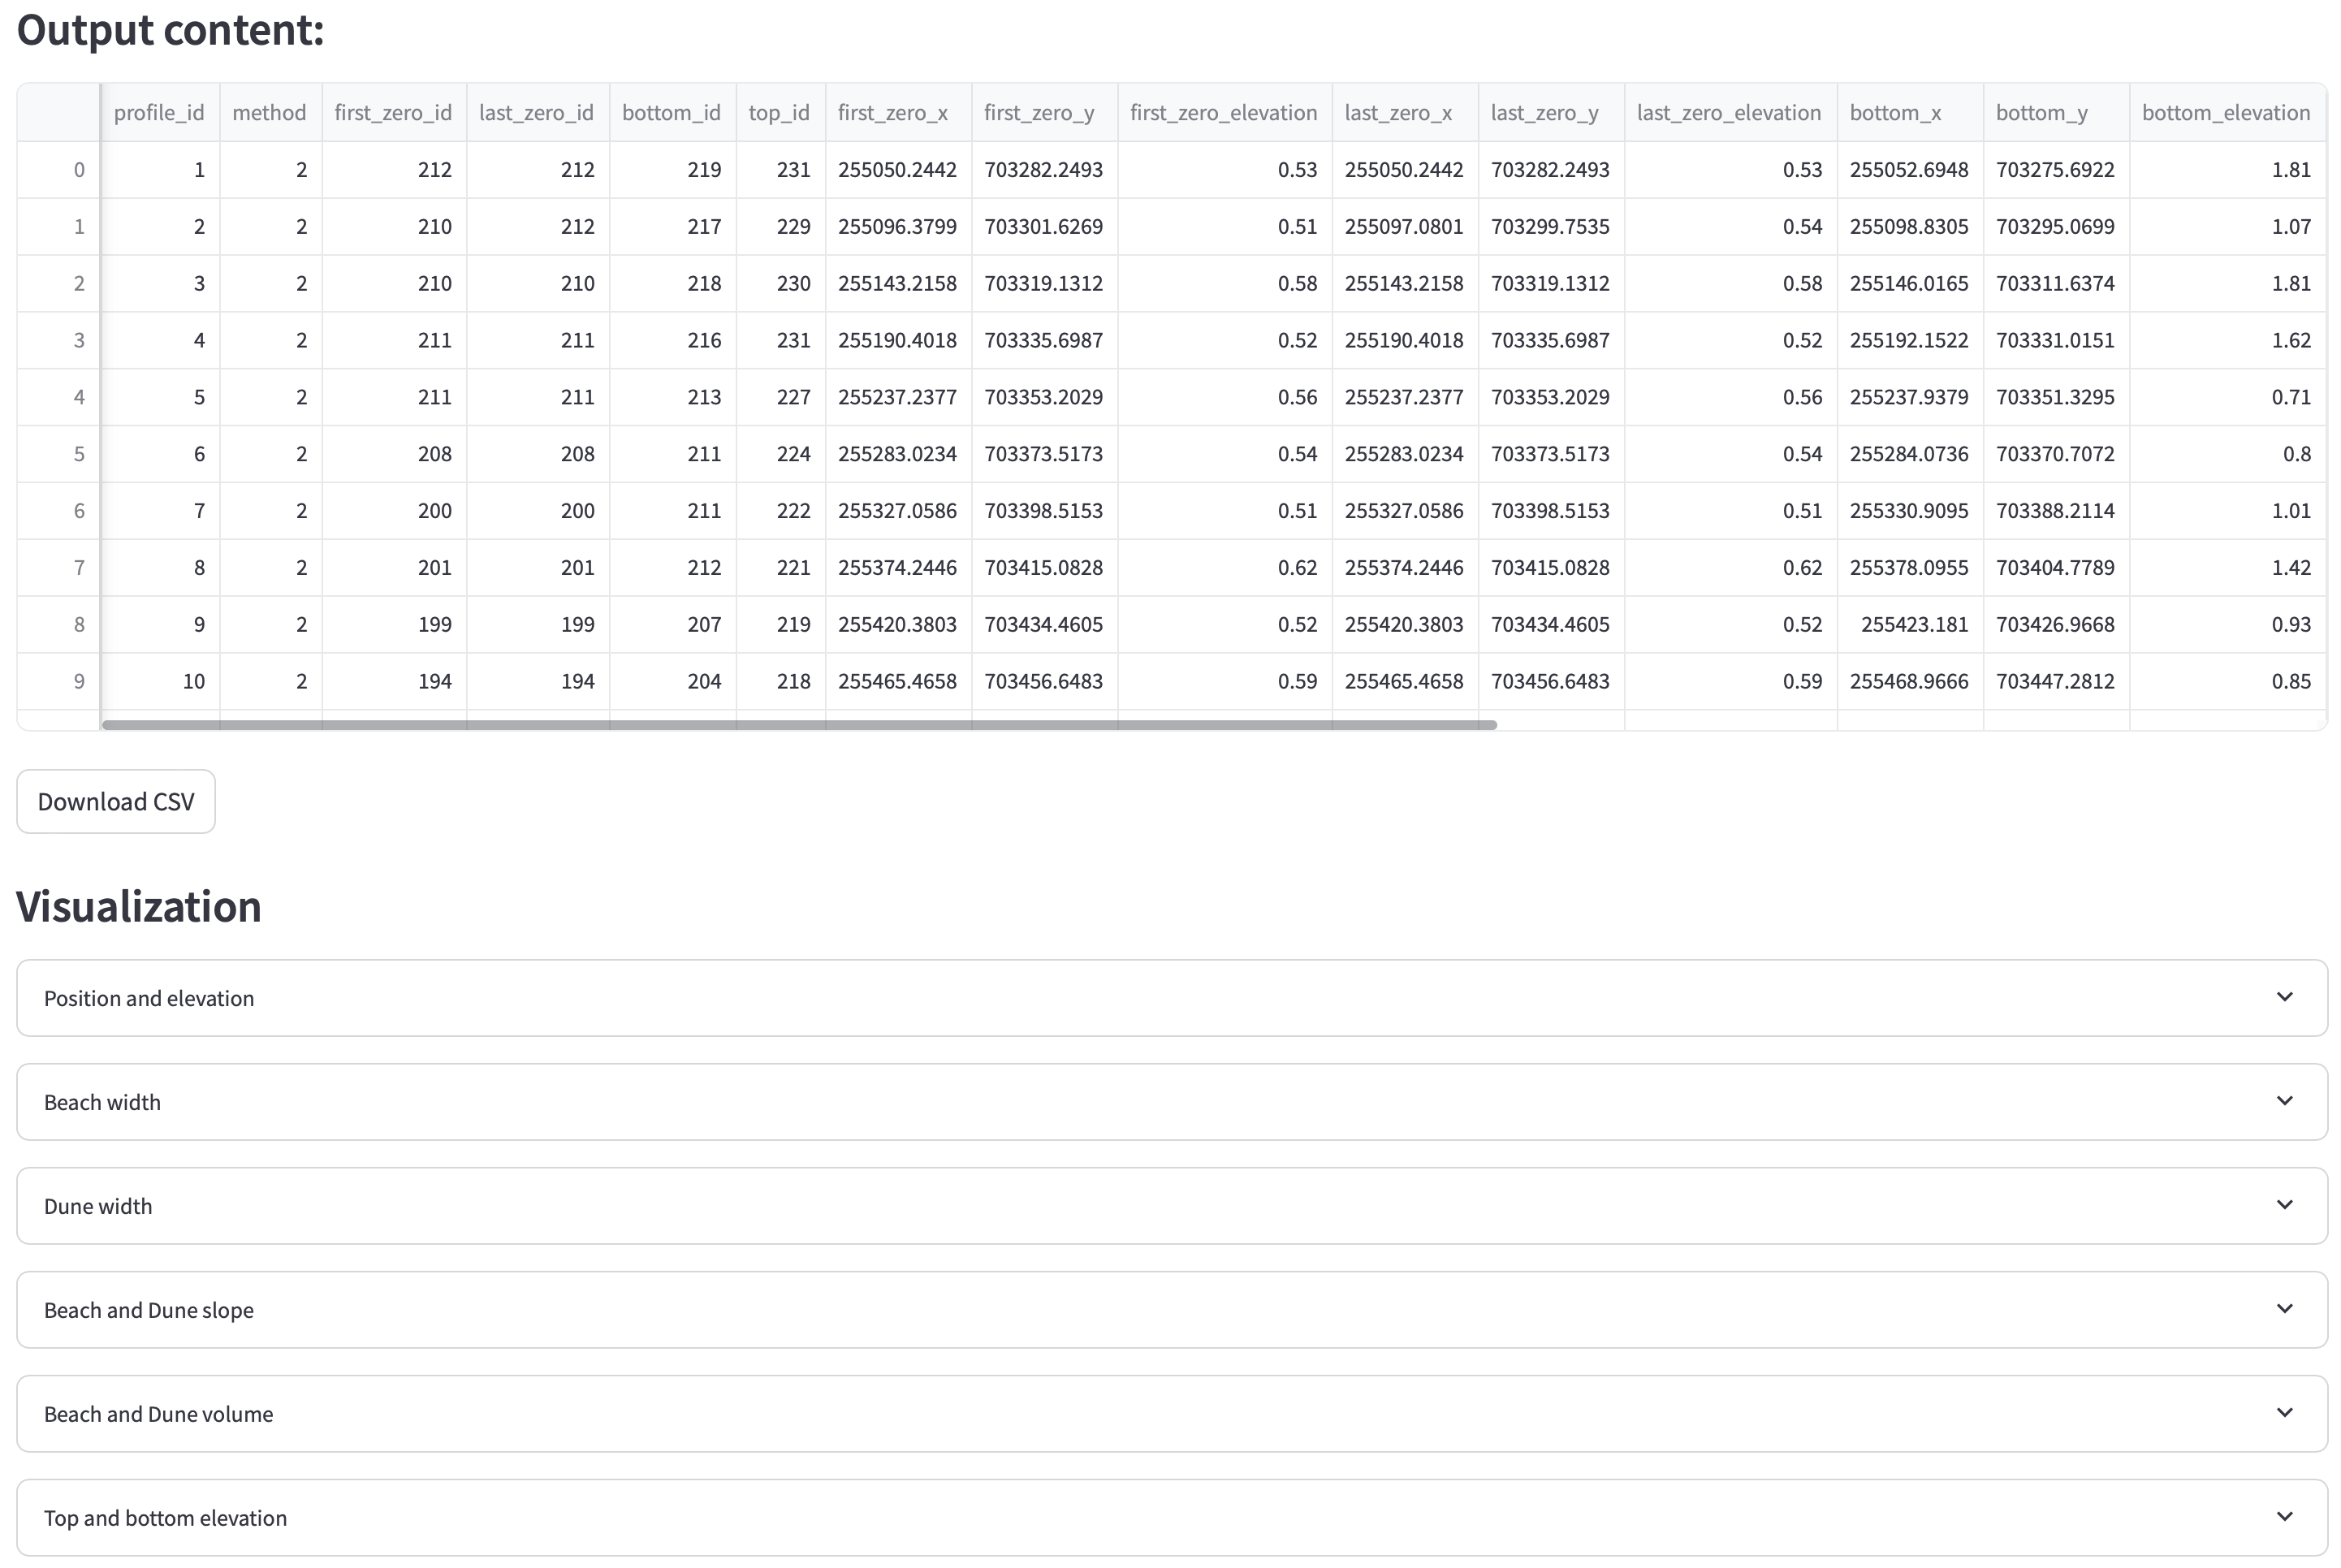
Task: Click the first_zero_x column header
Action: pos(899,113)
